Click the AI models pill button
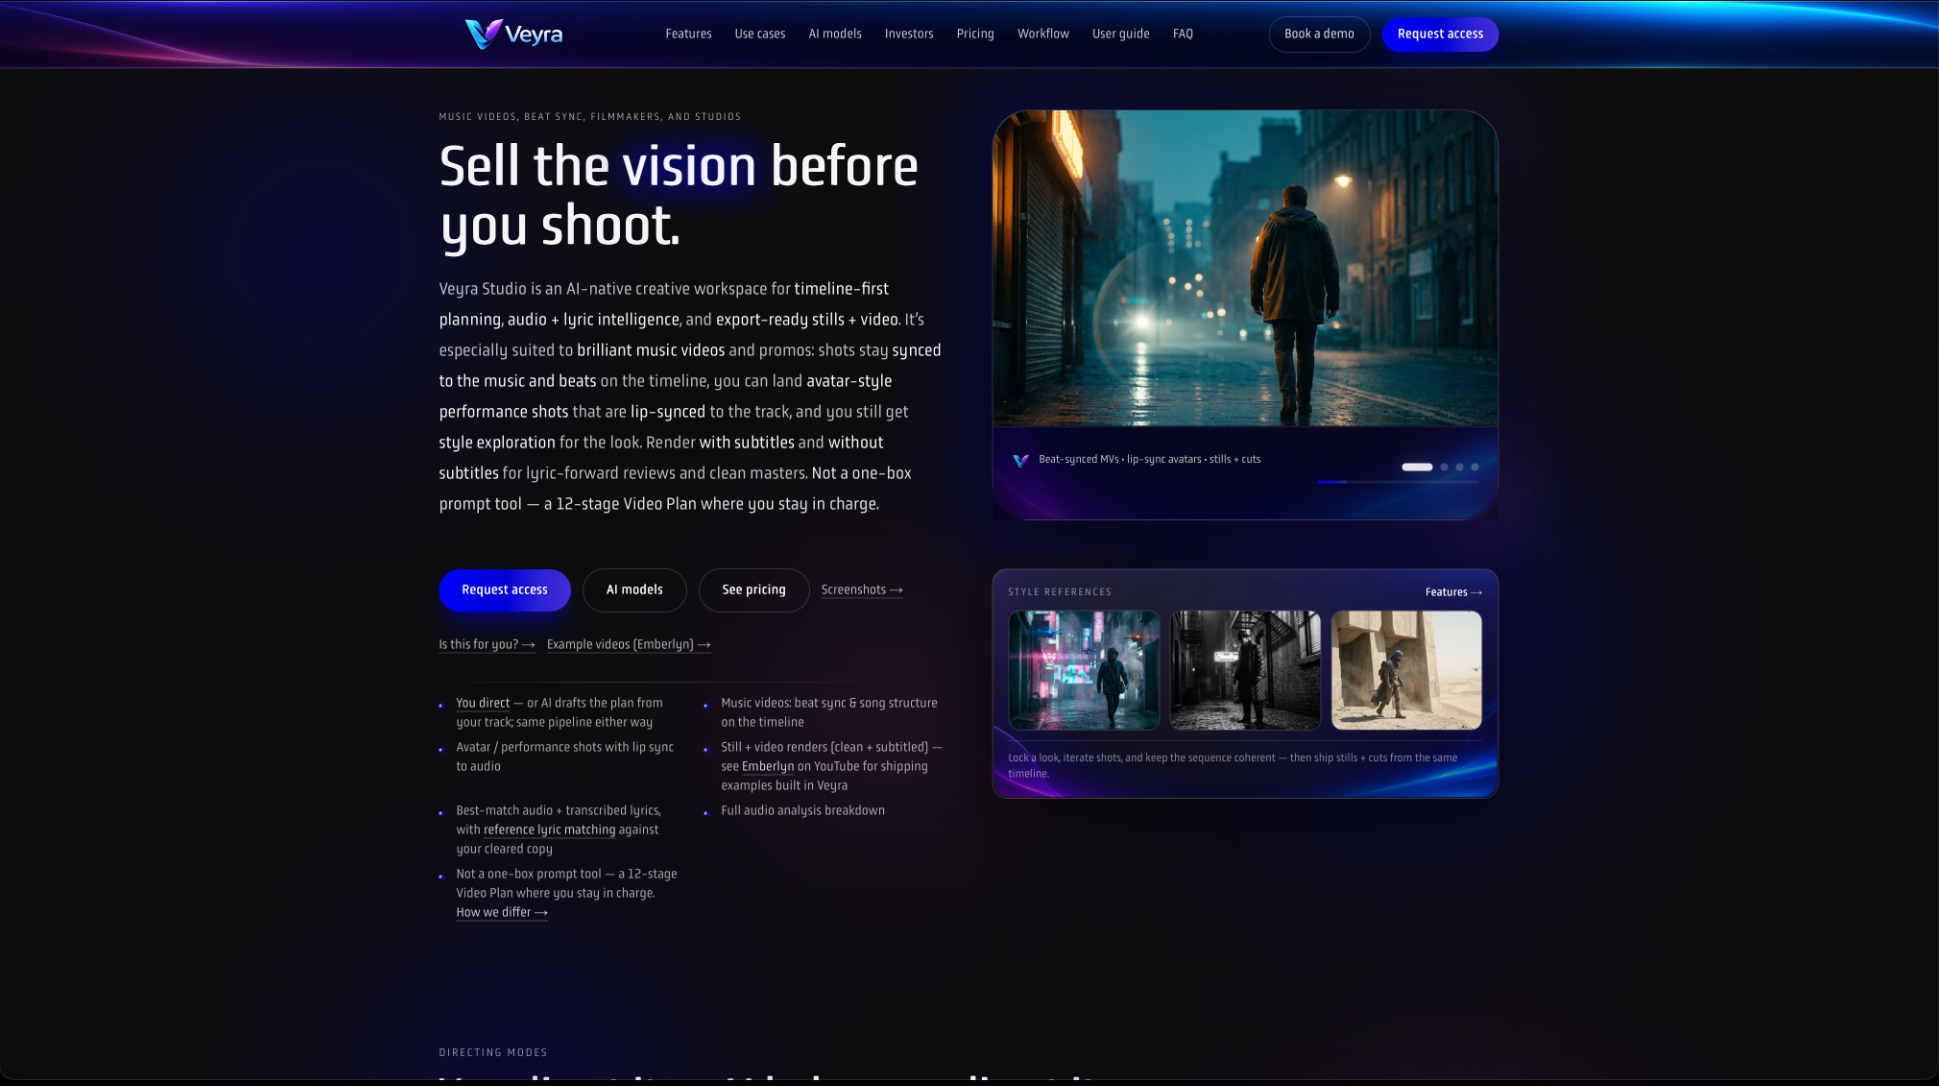Screen dimensions: 1939x1086 click(634, 590)
